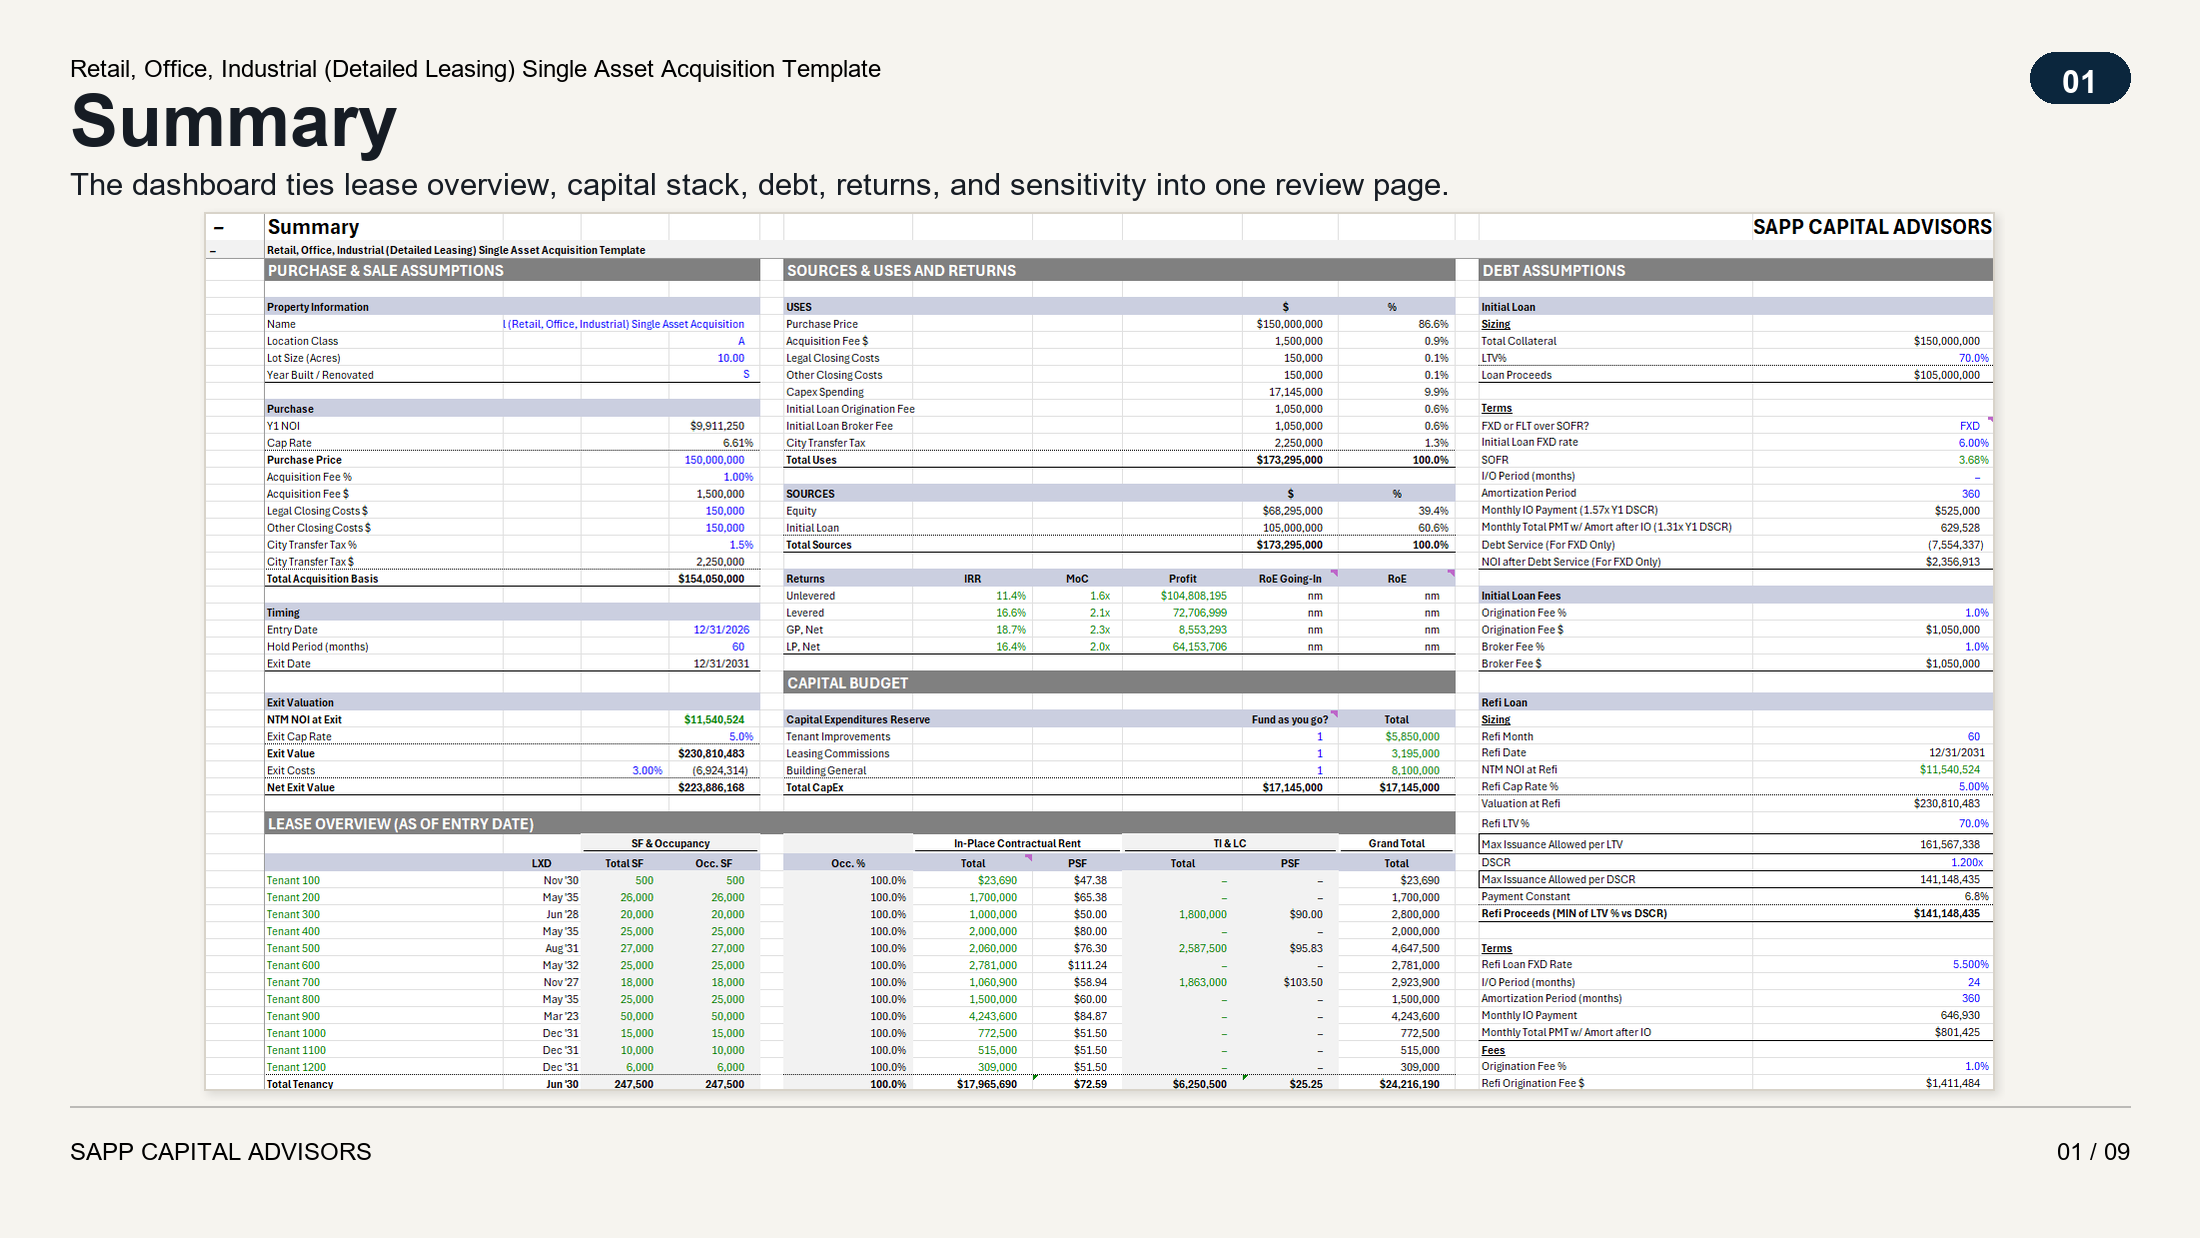This screenshot has height=1238, width=2200.
Task: Select the large Summary slide heading
Action: [x=233, y=122]
